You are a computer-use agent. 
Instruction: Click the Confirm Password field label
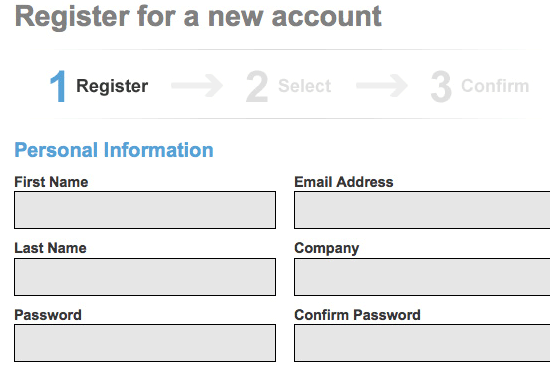pyautogui.click(x=357, y=315)
